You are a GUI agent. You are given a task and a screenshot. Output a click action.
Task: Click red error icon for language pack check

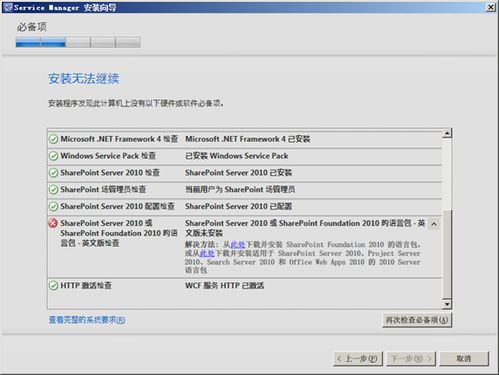[53, 223]
